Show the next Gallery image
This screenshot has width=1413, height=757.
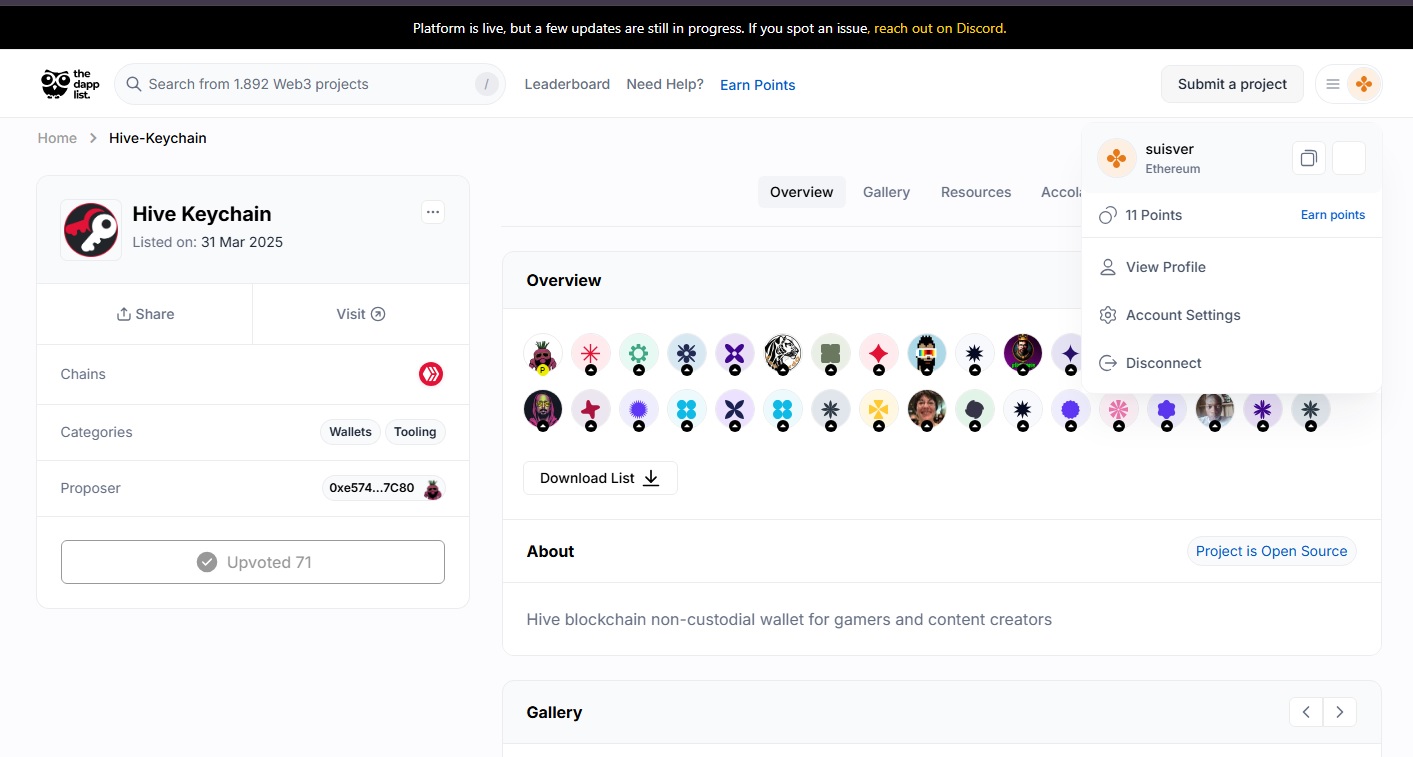click(x=1340, y=712)
